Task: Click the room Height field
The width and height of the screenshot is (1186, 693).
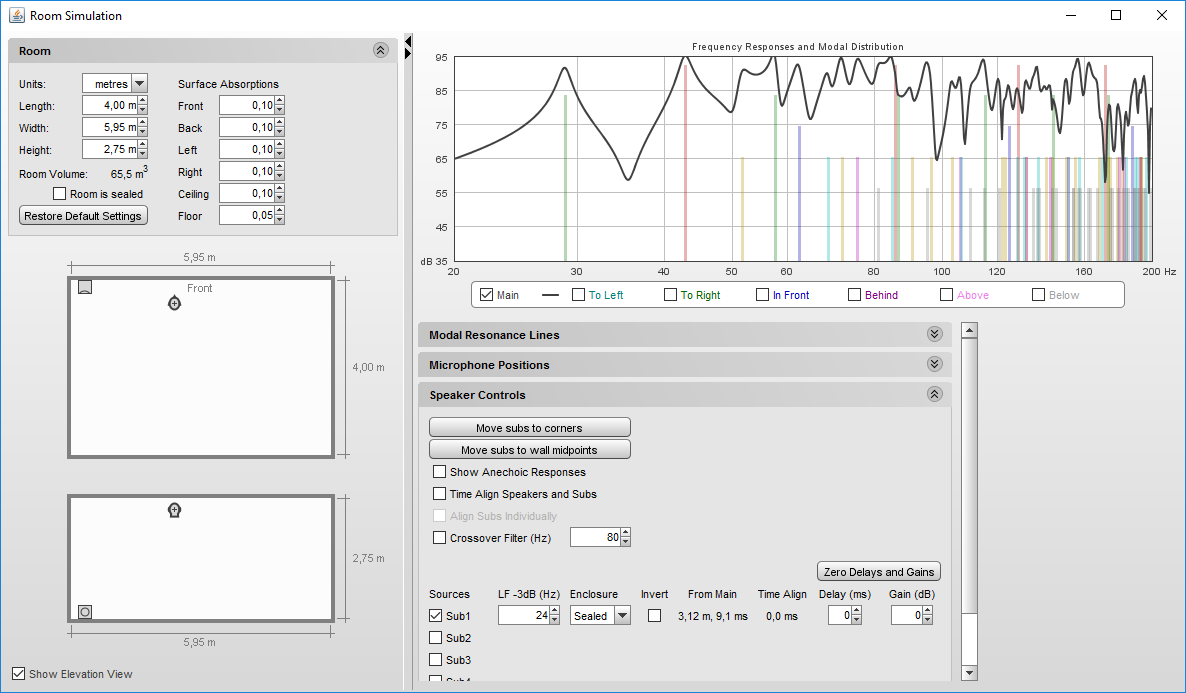Action: click(110, 149)
